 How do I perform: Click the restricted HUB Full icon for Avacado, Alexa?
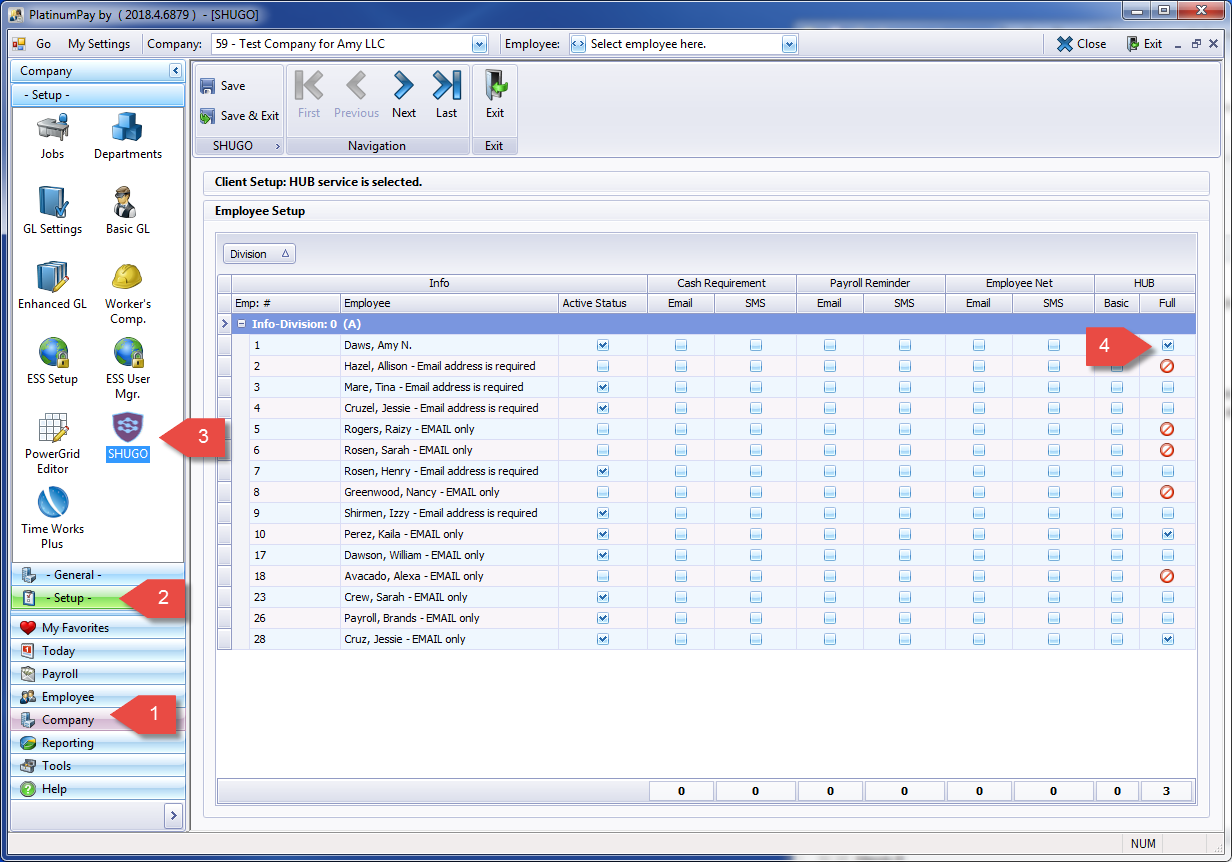tap(1167, 576)
